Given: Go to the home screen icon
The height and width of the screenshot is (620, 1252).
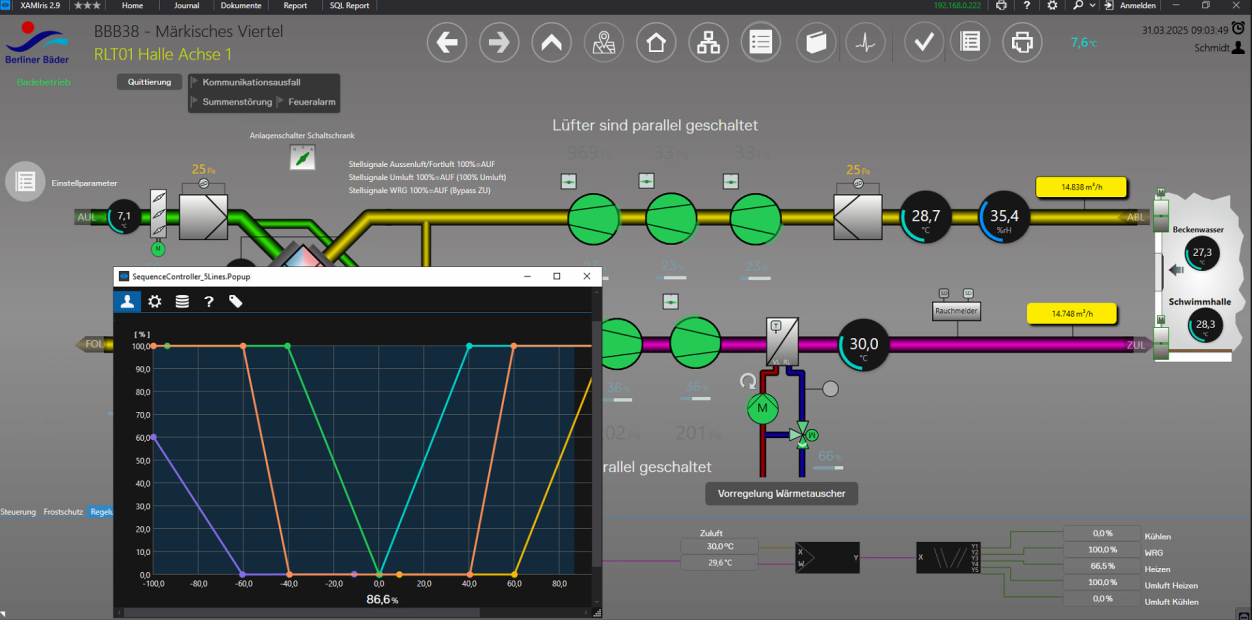Looking at the screenshot, I should pyautogui.click(x=655, y=43).
